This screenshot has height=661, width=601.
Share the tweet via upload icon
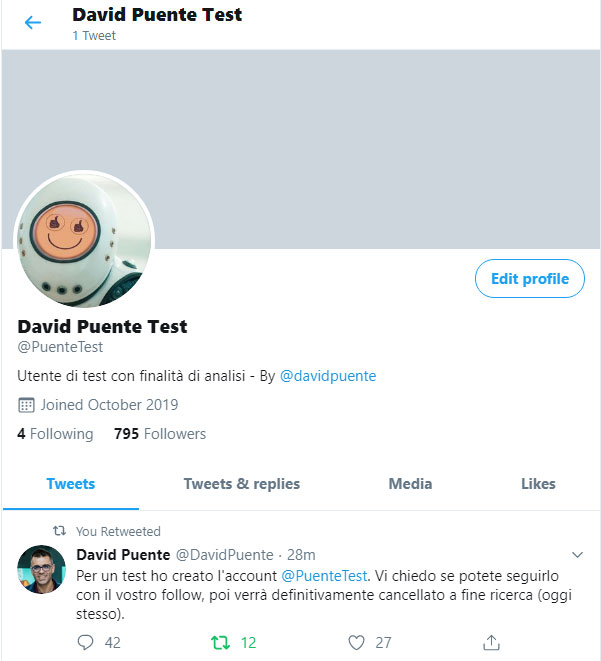click(491, 642)
